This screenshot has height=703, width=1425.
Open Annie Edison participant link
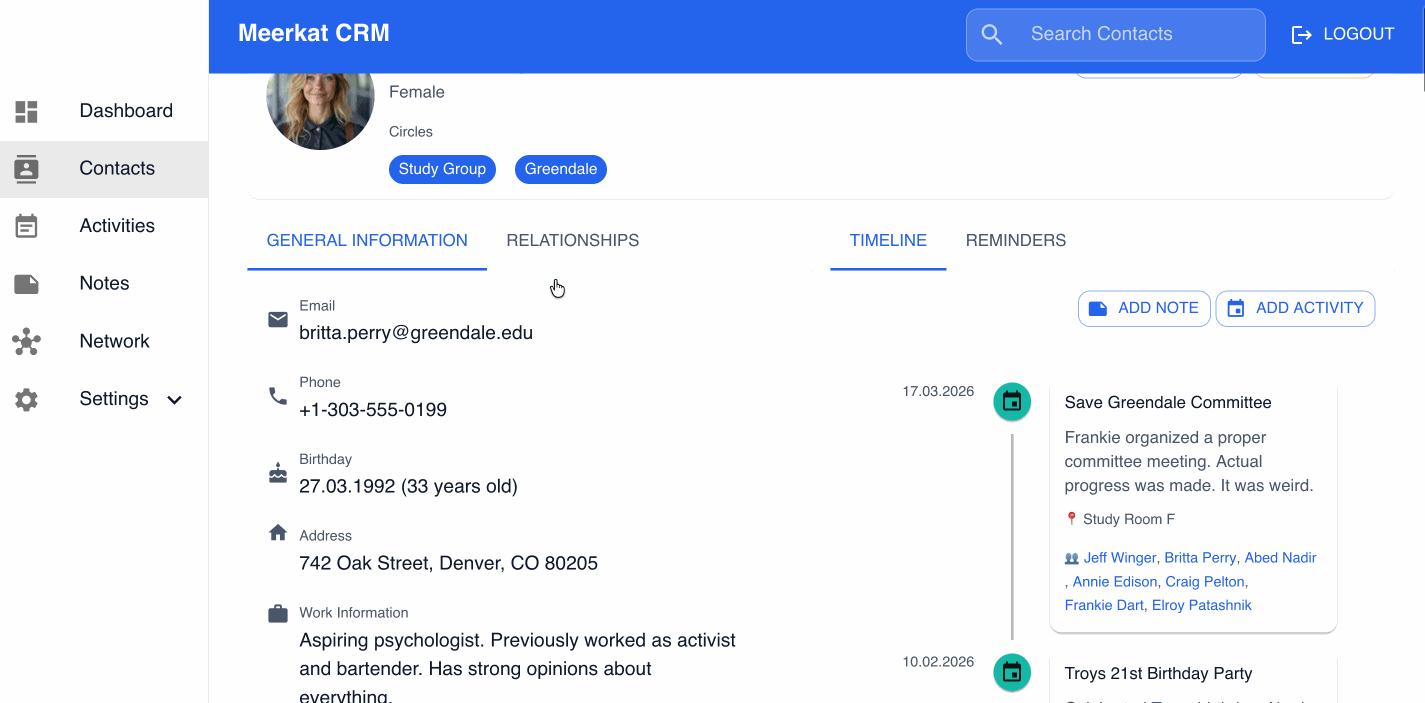(1117, 582)
